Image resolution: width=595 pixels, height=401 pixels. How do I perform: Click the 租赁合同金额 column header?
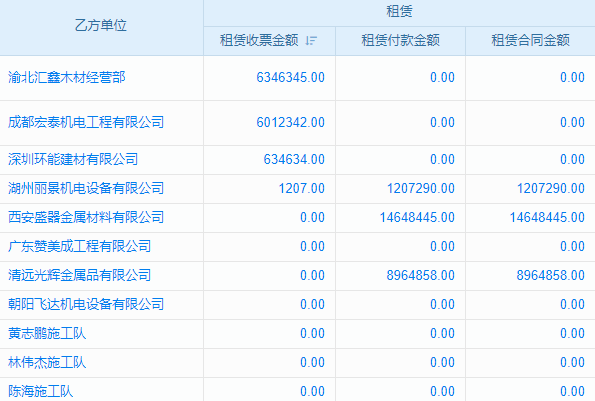[x=530, y=40]
